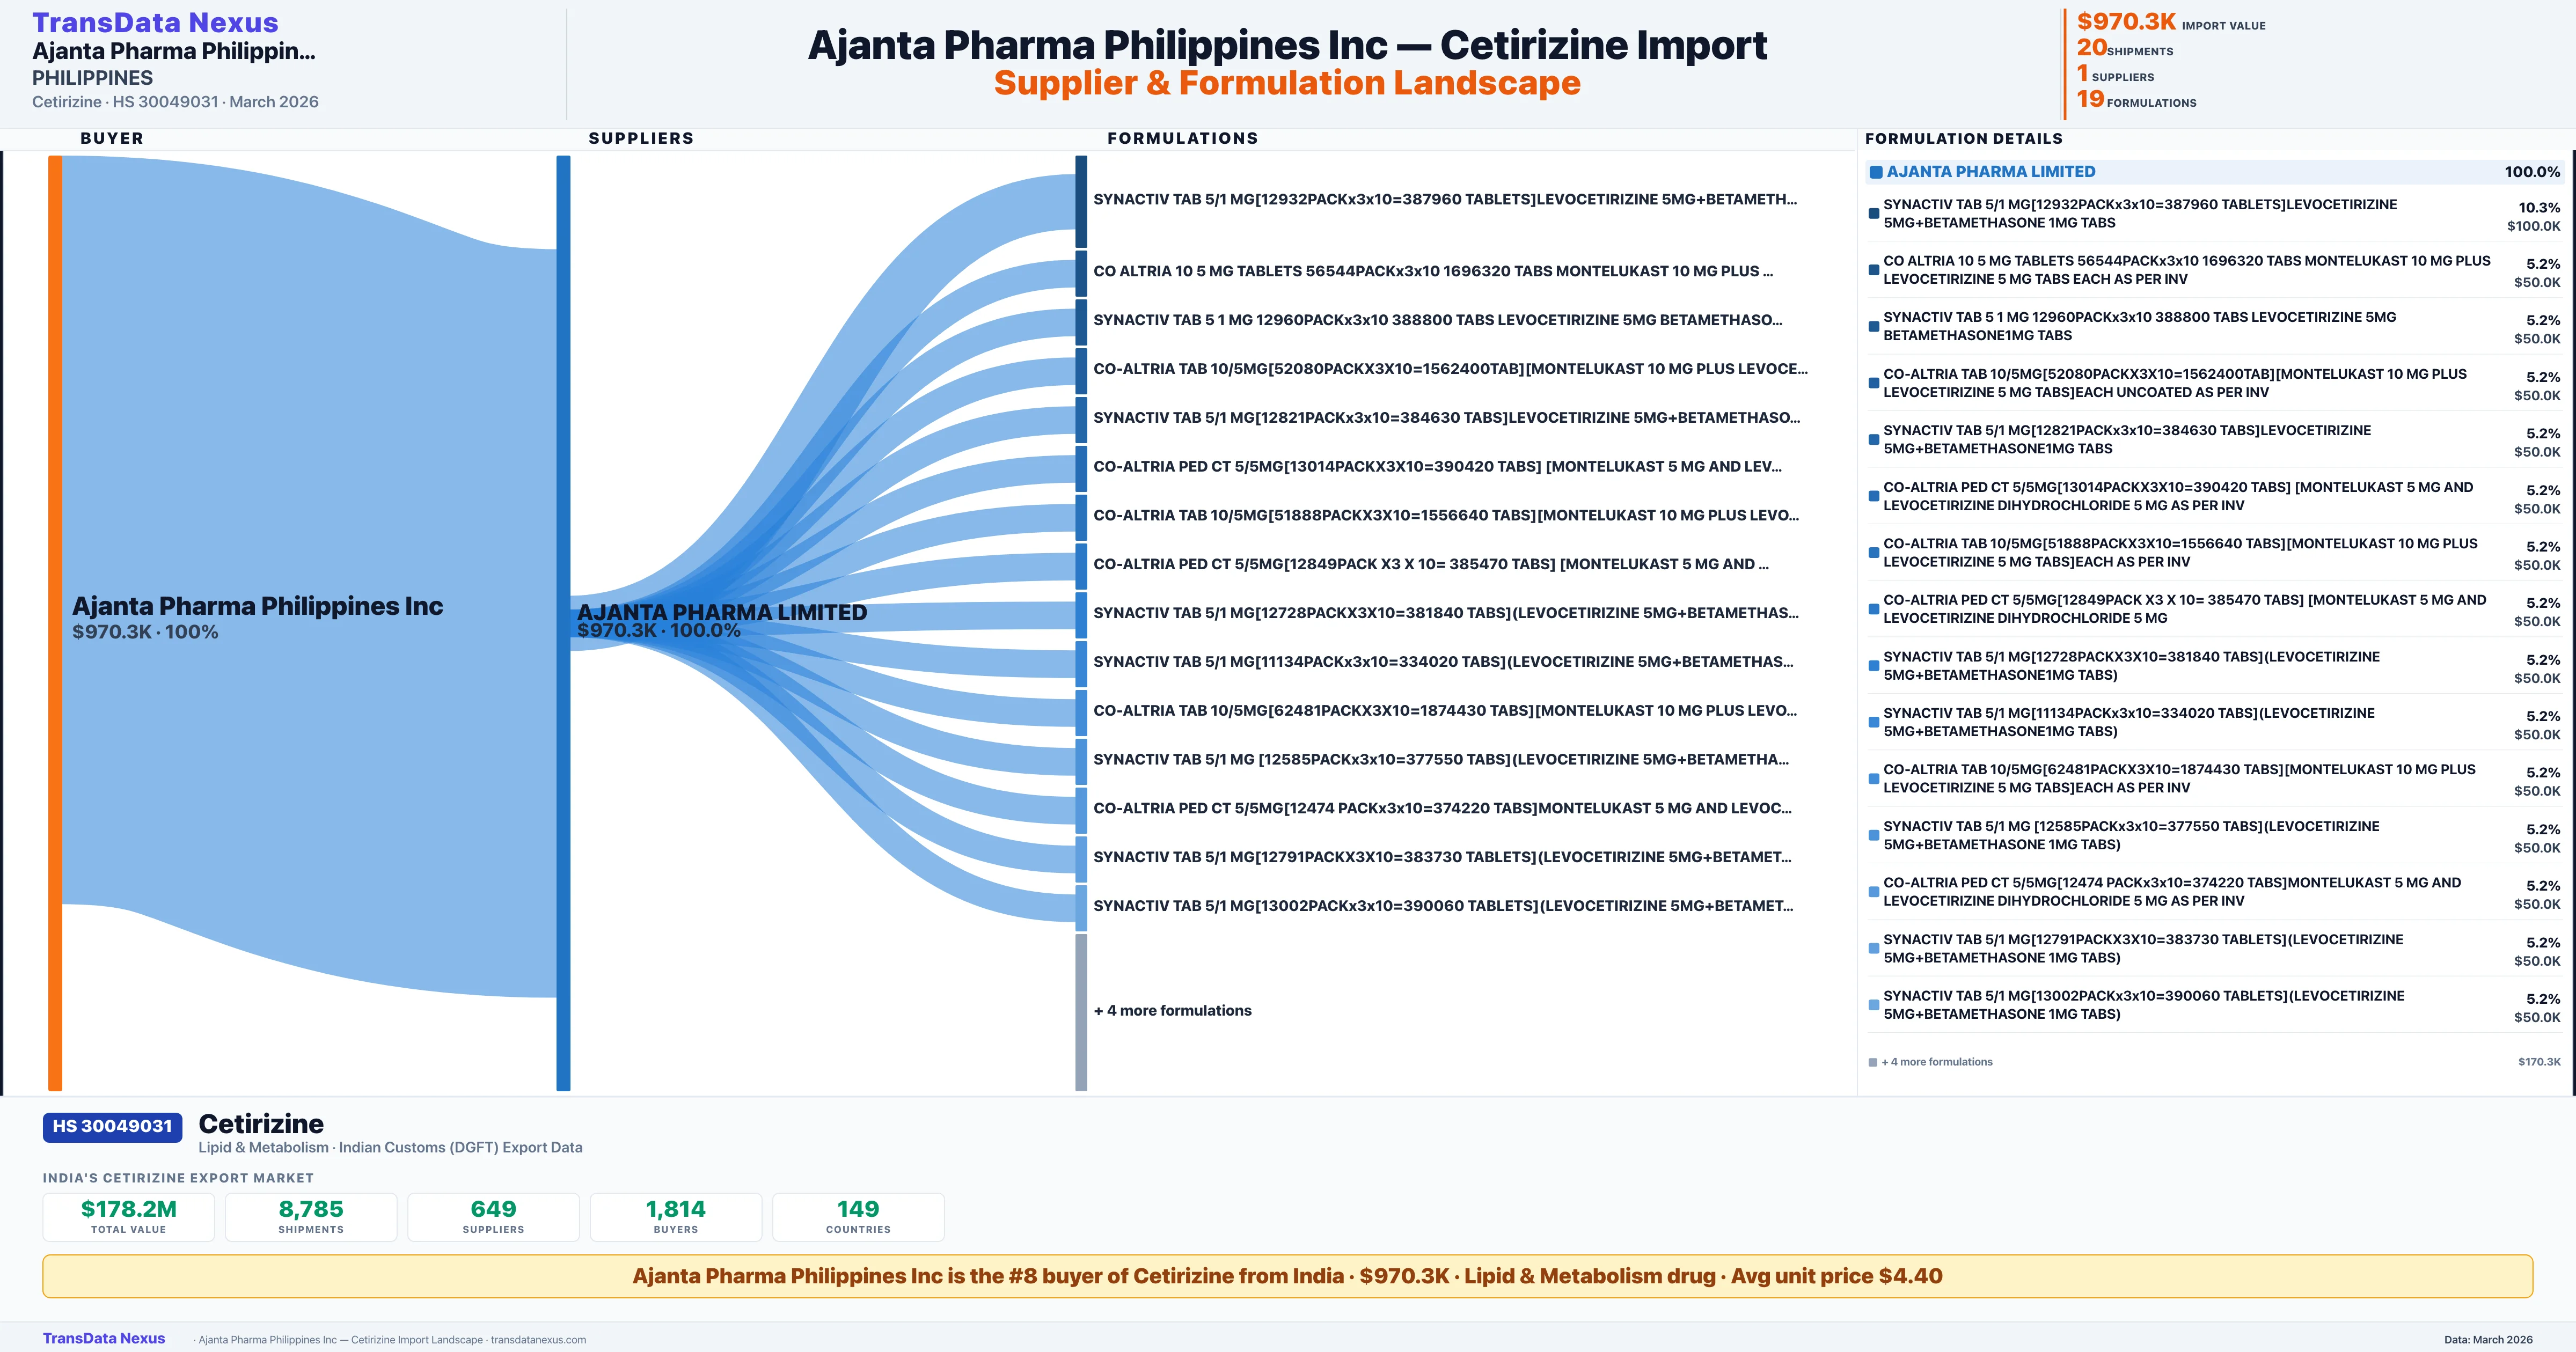Click the legend square for SYNACTIV 13002PACK entry
This screenshot has height=1352, width=2576.
click(x=1874, y=1005)
